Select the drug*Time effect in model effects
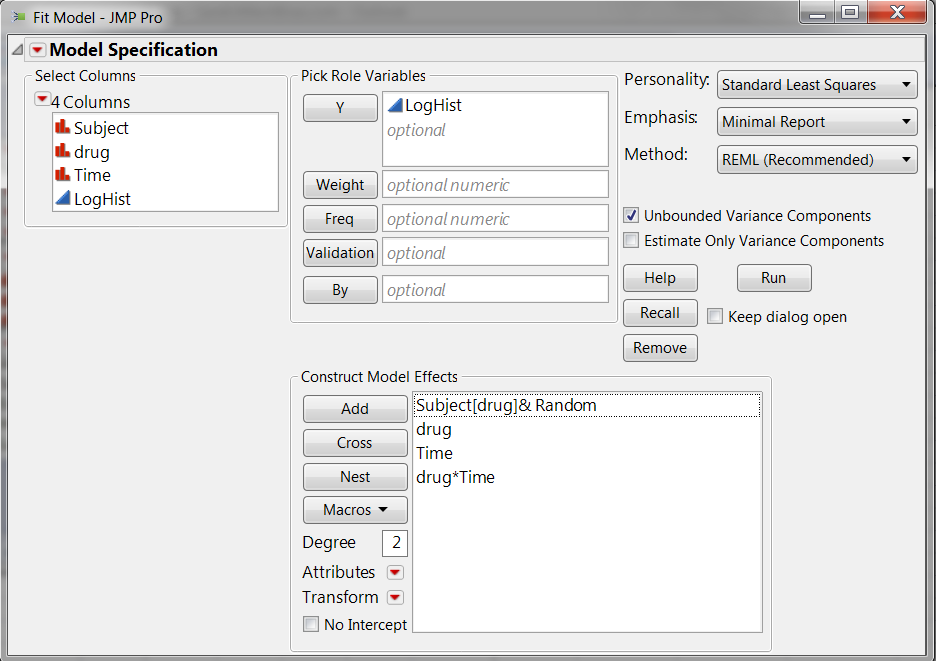Screen dimensions: 936x661 pyautogui.click(x=456, y=477)
